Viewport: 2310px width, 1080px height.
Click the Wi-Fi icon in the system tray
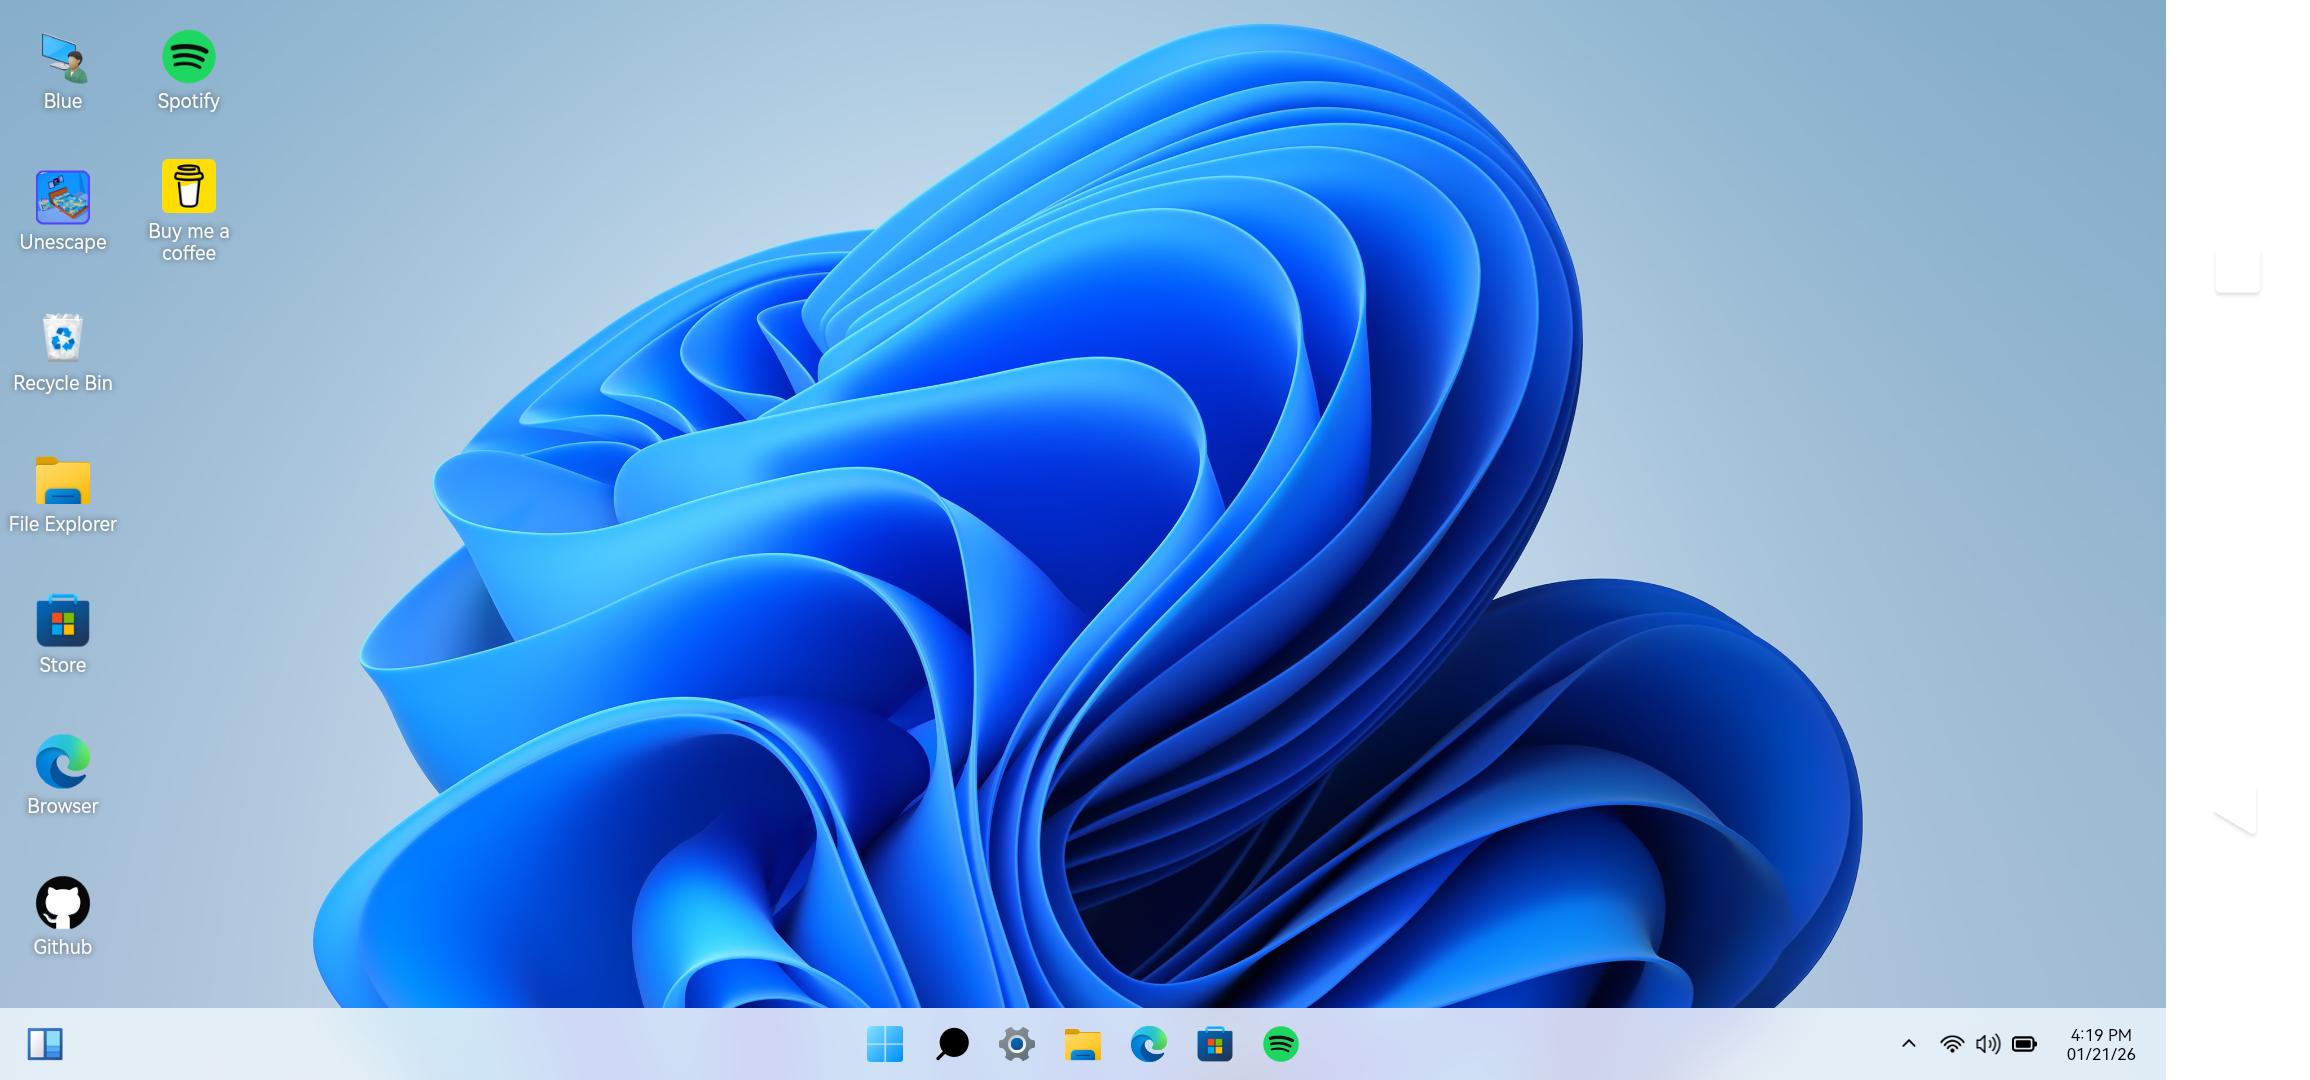(x=1951, y=1044)
